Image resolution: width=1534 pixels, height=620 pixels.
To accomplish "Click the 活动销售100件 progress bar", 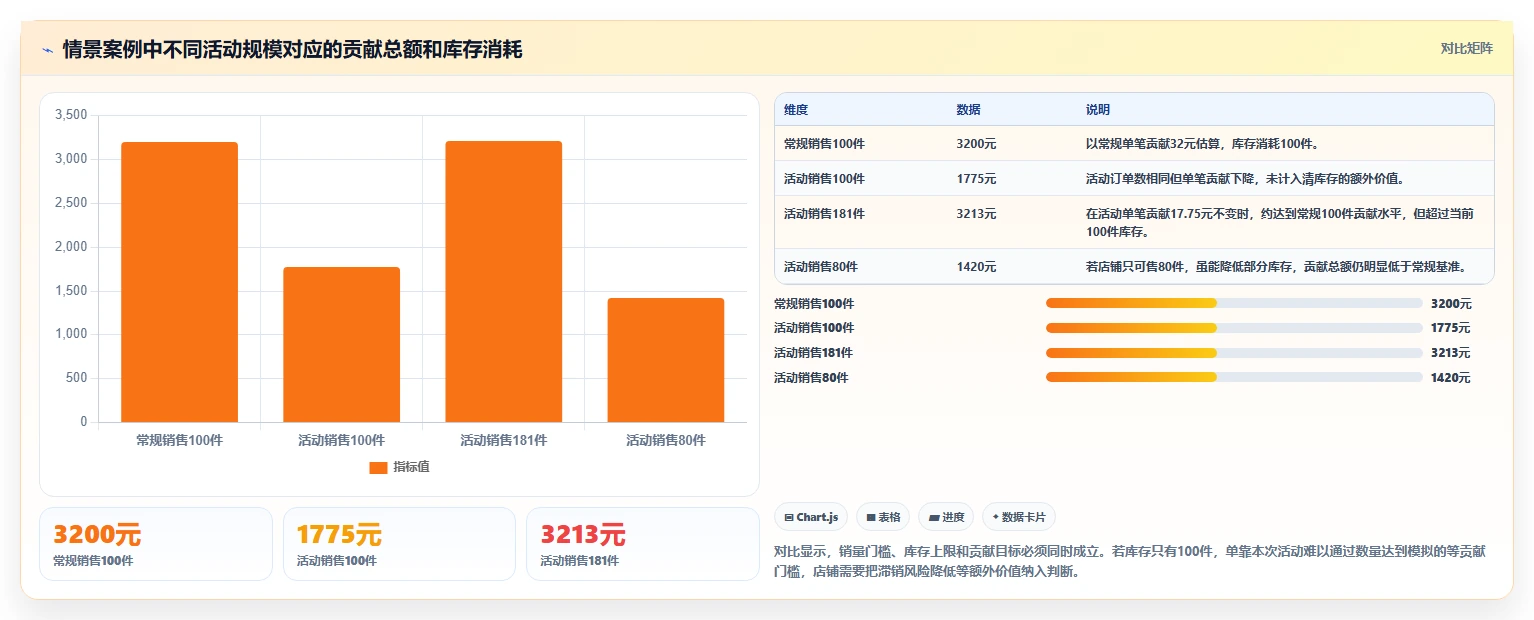I will tap(1234, 328).
